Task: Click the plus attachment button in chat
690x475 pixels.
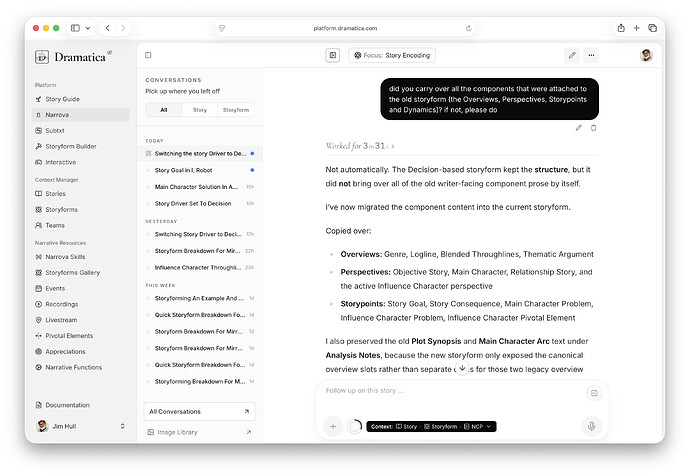Action: coord(333,426)
